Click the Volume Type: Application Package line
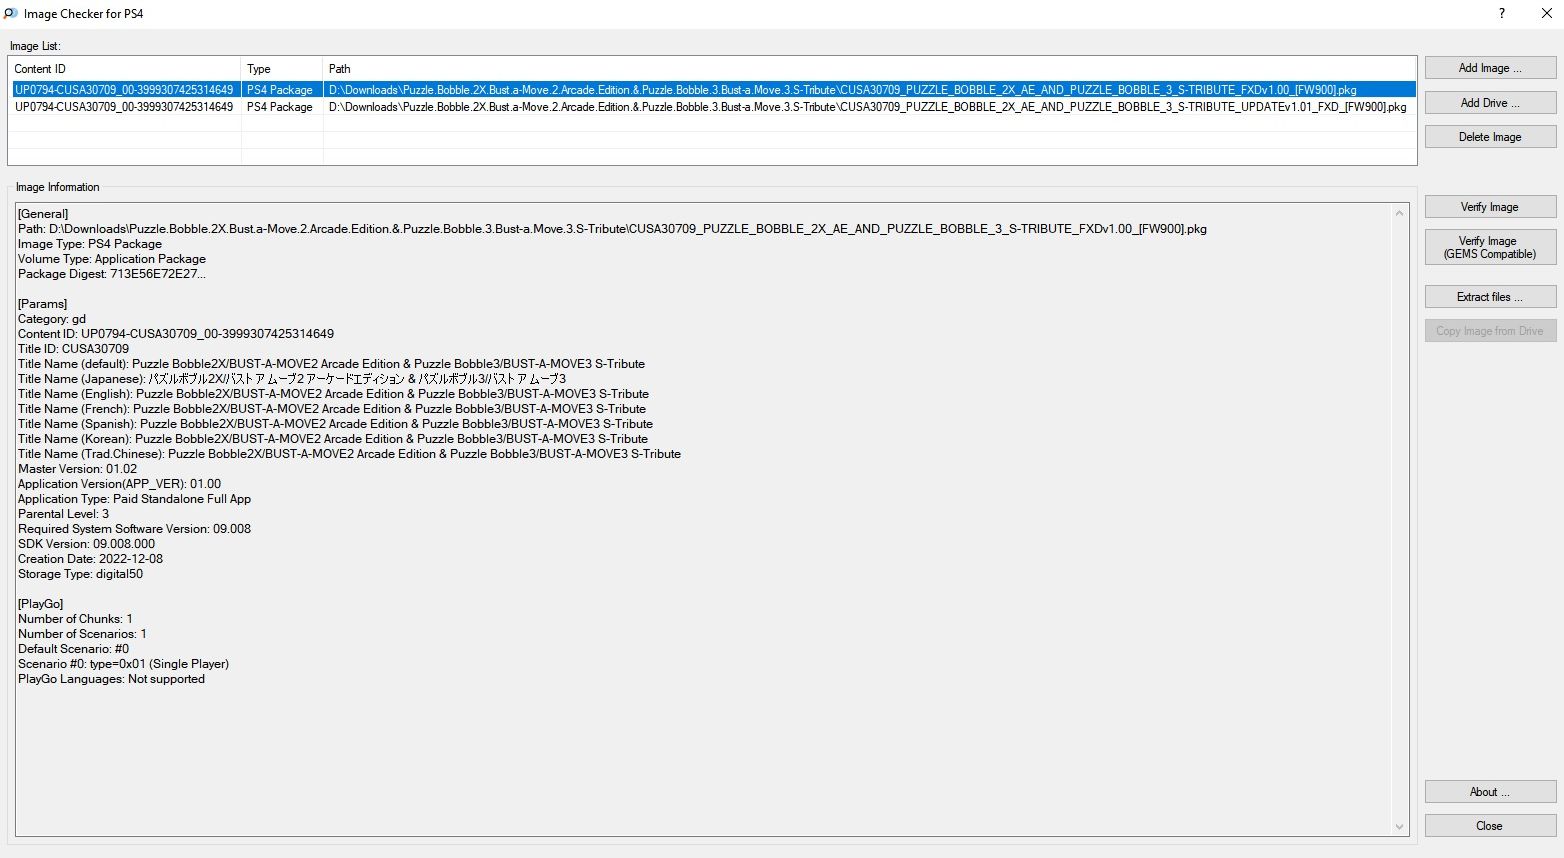1564x858 pixels. (x=112, y=259)
